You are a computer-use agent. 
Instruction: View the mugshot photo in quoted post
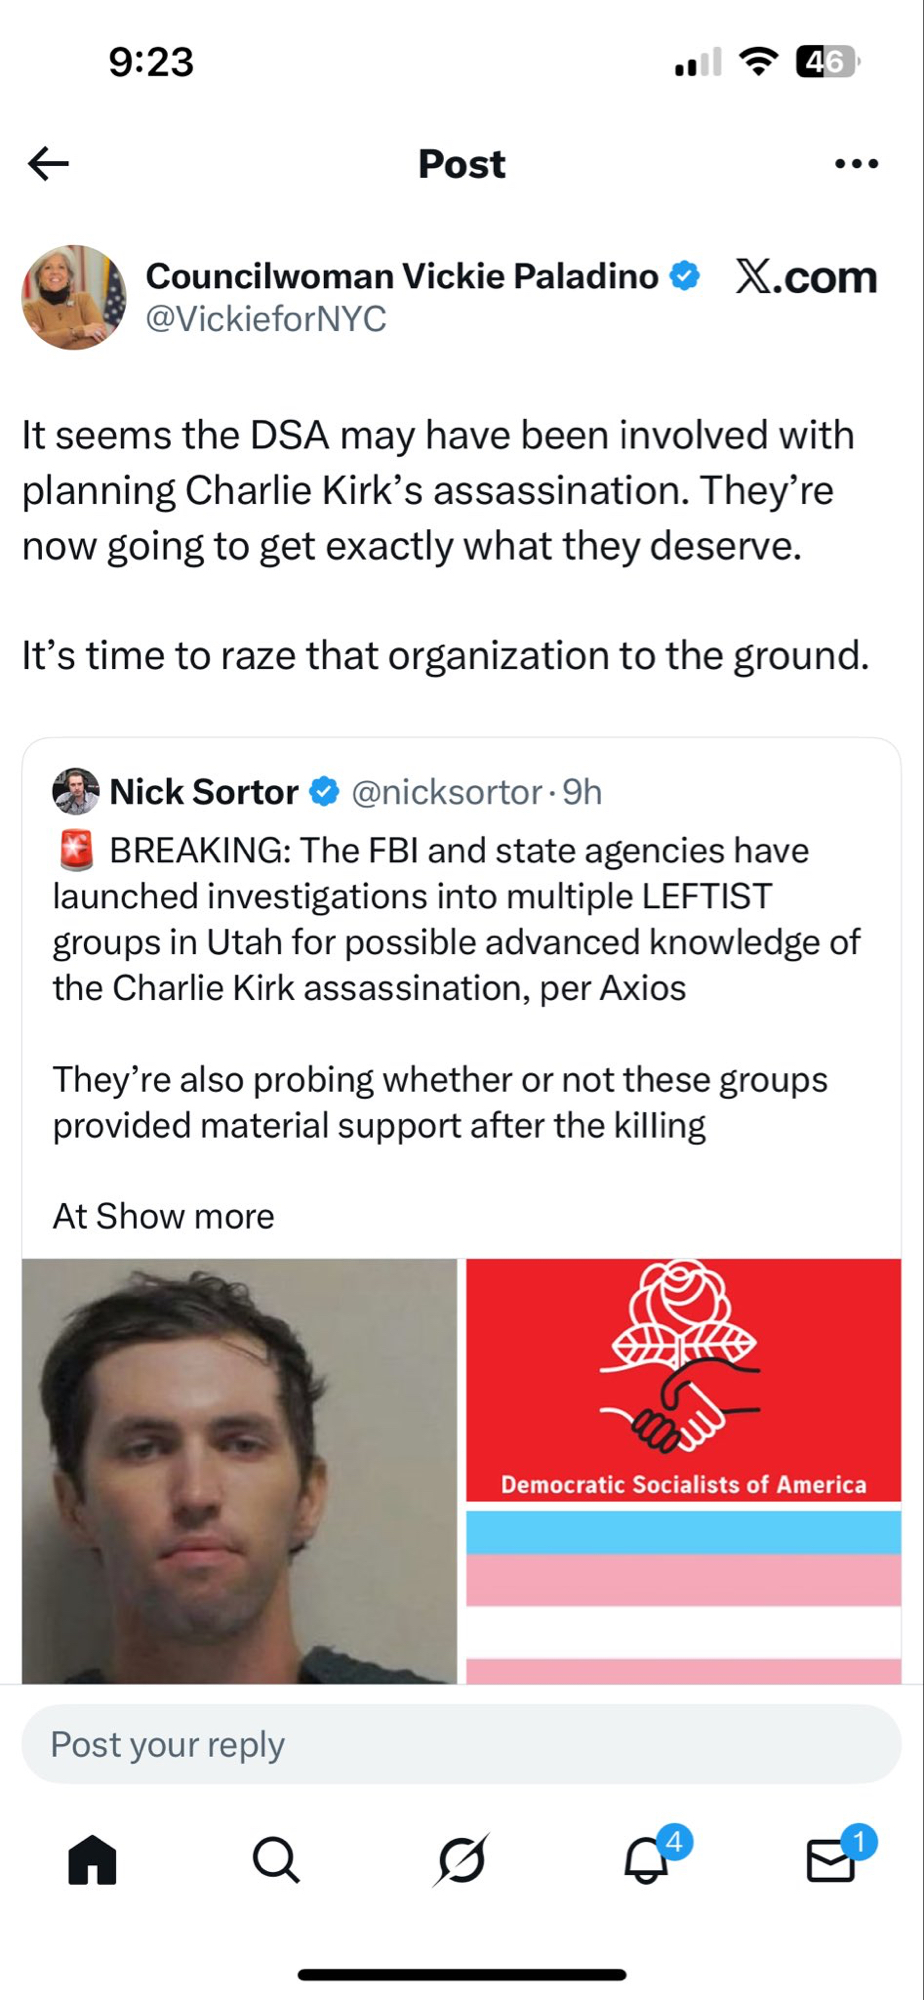(x=239, y=1470)
